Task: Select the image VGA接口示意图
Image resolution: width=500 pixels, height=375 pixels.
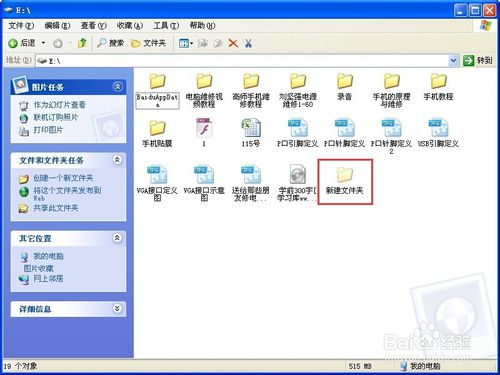Action: pos(204,183)
